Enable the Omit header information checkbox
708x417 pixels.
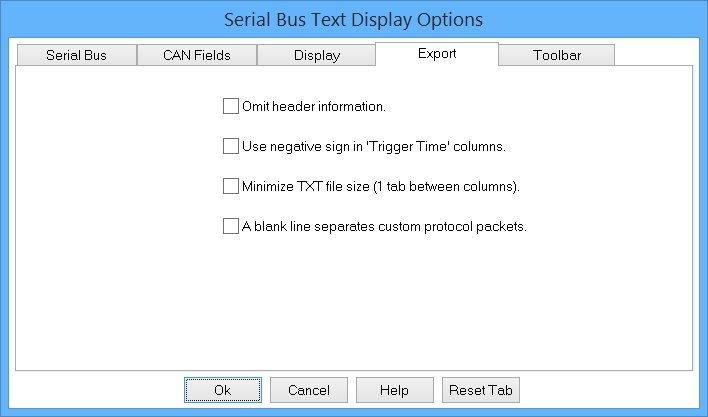(x=231, y=105)
